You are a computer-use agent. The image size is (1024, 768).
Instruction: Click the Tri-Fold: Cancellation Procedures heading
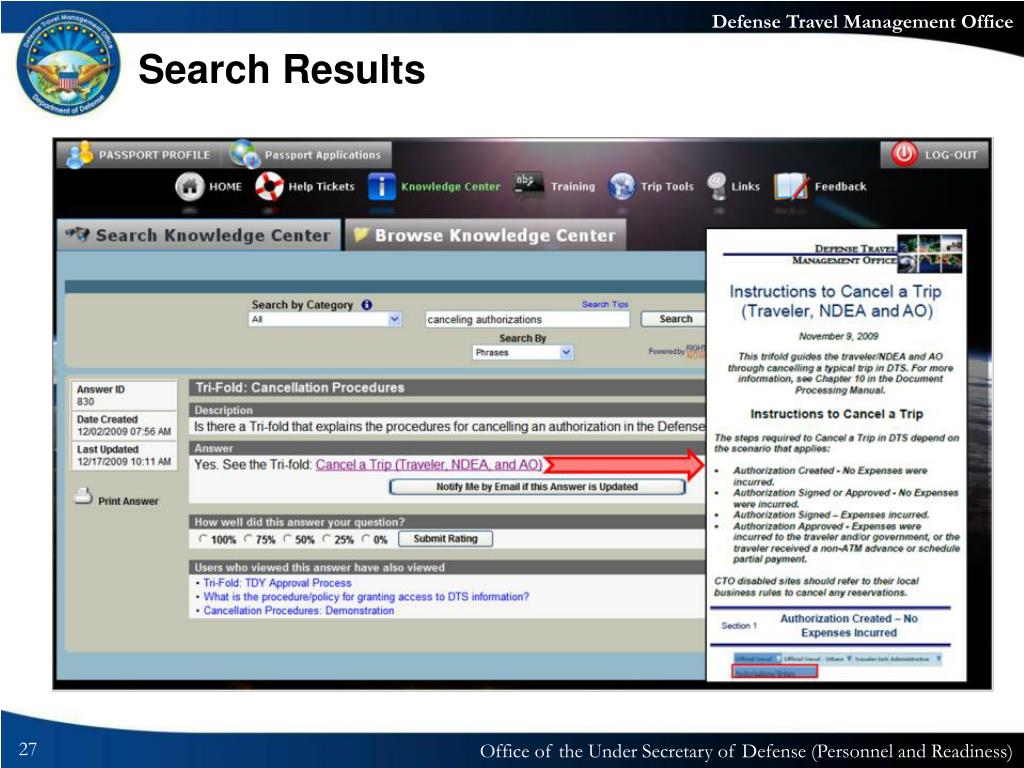pyautogui.click(x=300, y=388)
